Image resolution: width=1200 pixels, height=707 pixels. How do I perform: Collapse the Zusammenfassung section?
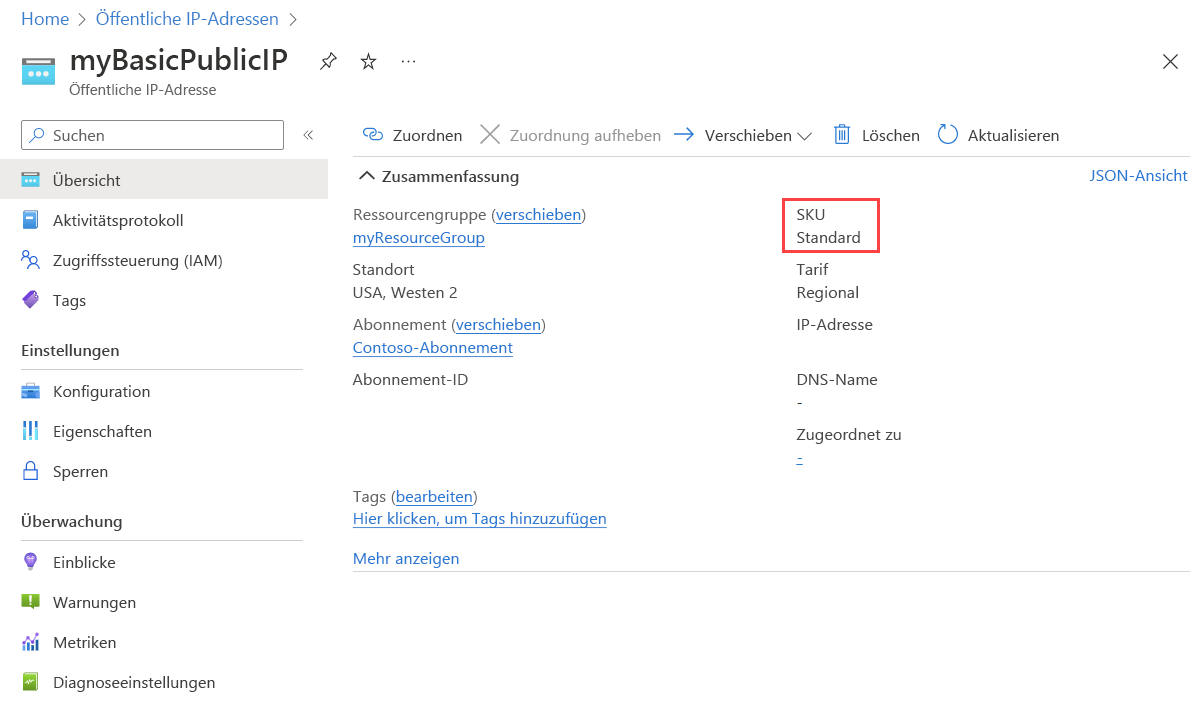pos(439,176)
